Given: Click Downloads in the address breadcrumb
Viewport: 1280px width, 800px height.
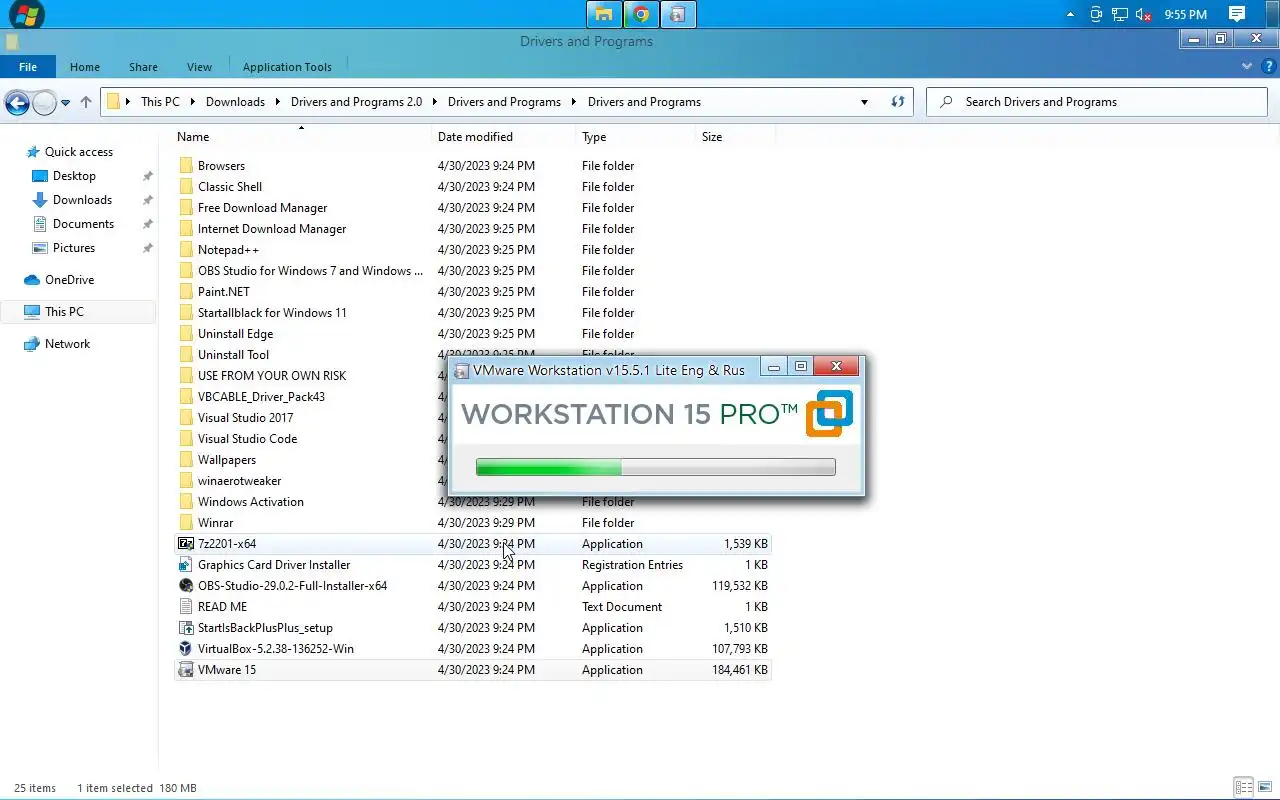Looking at the screenshot, I should (x=235, y=102).
